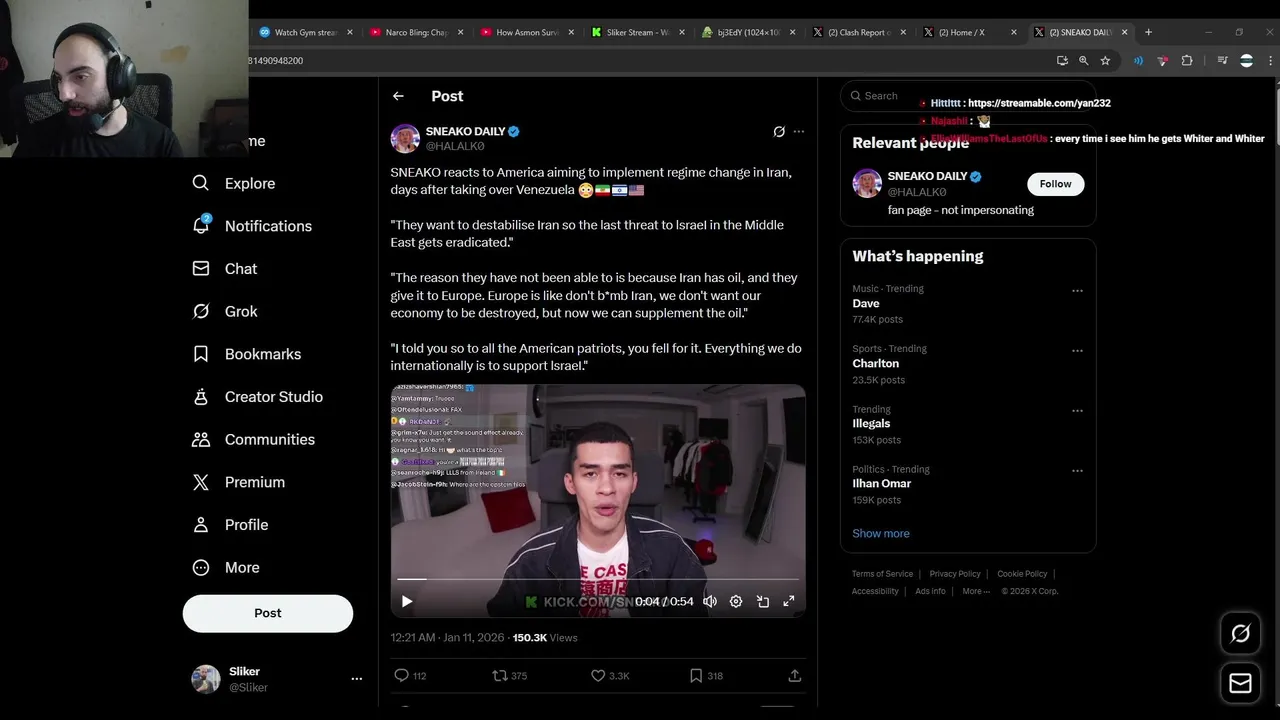1280x720 pixels.
Task: Open the browser profile avatar icon
Action: (x=1246, y=61)
